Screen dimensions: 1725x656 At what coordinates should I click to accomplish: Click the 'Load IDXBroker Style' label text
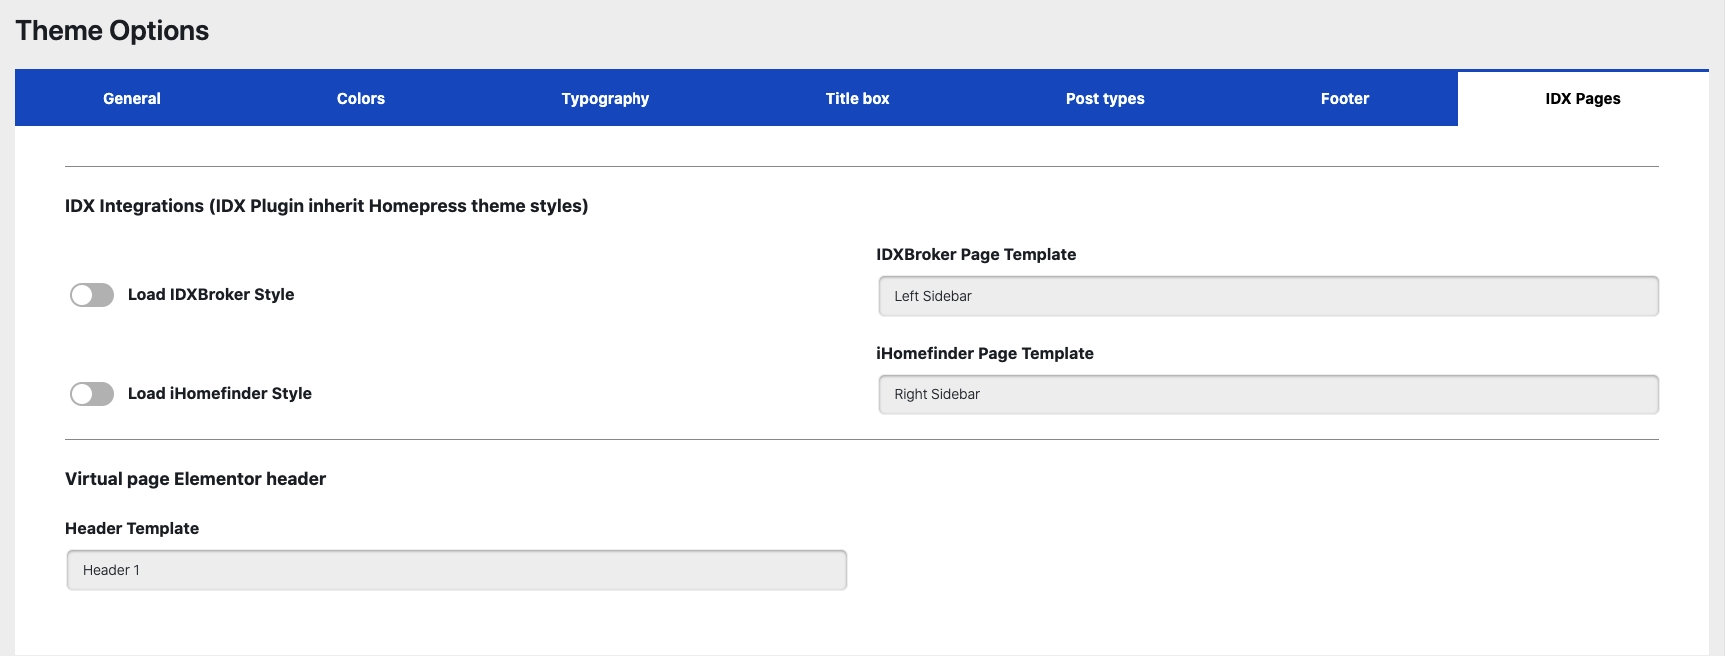coord(211,294)
